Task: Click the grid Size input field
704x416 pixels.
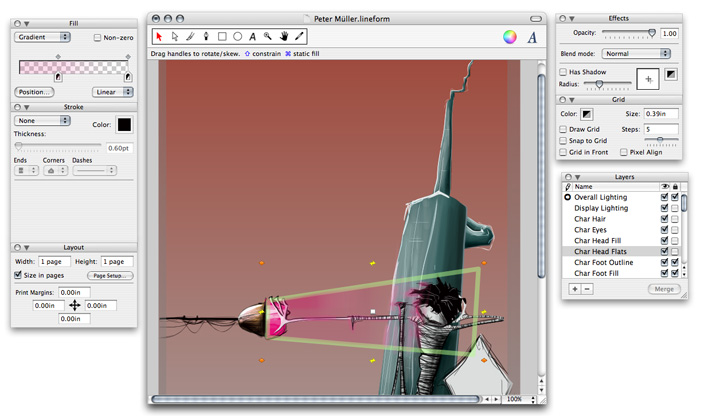Action: point(661,114)
